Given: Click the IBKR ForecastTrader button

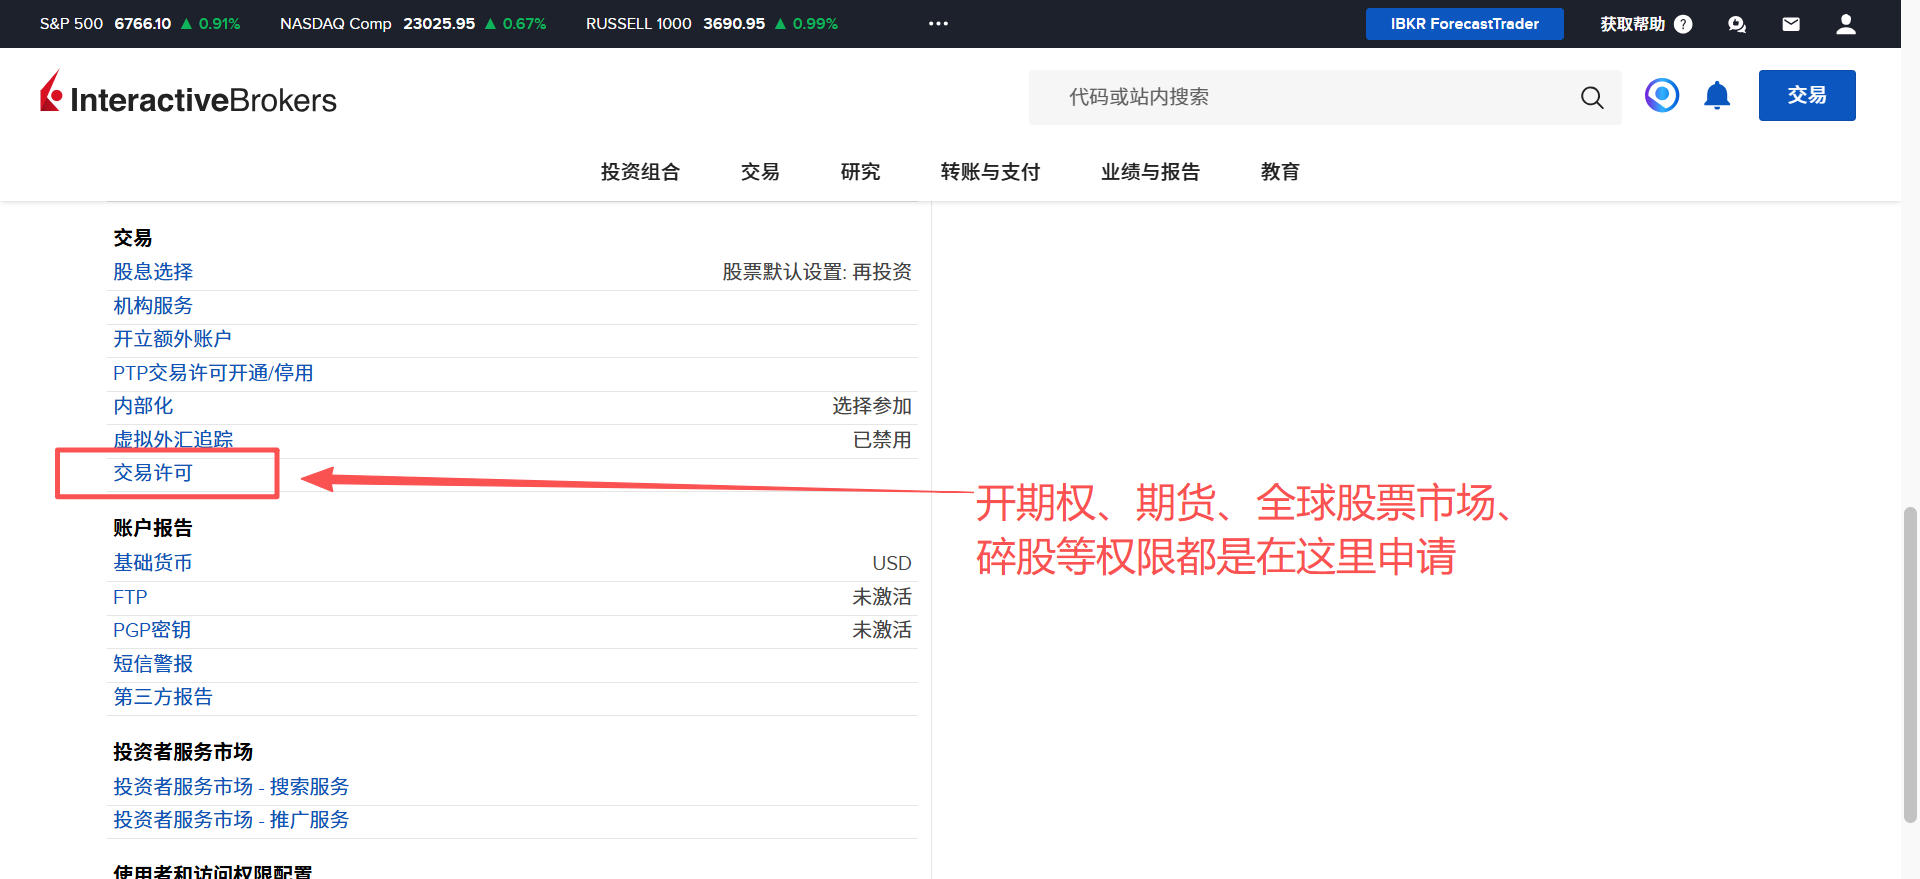Looking at the screenshot, I should tap(1464, 24).
